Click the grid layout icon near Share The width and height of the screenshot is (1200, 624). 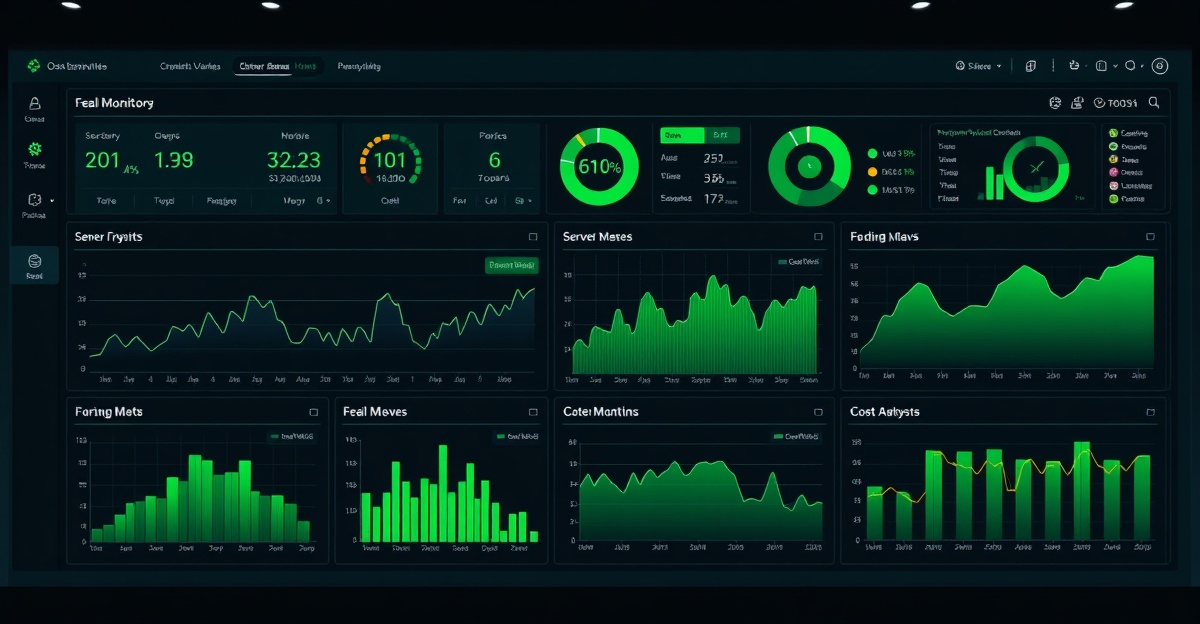pyautogui.click(x=1031, y=65)
